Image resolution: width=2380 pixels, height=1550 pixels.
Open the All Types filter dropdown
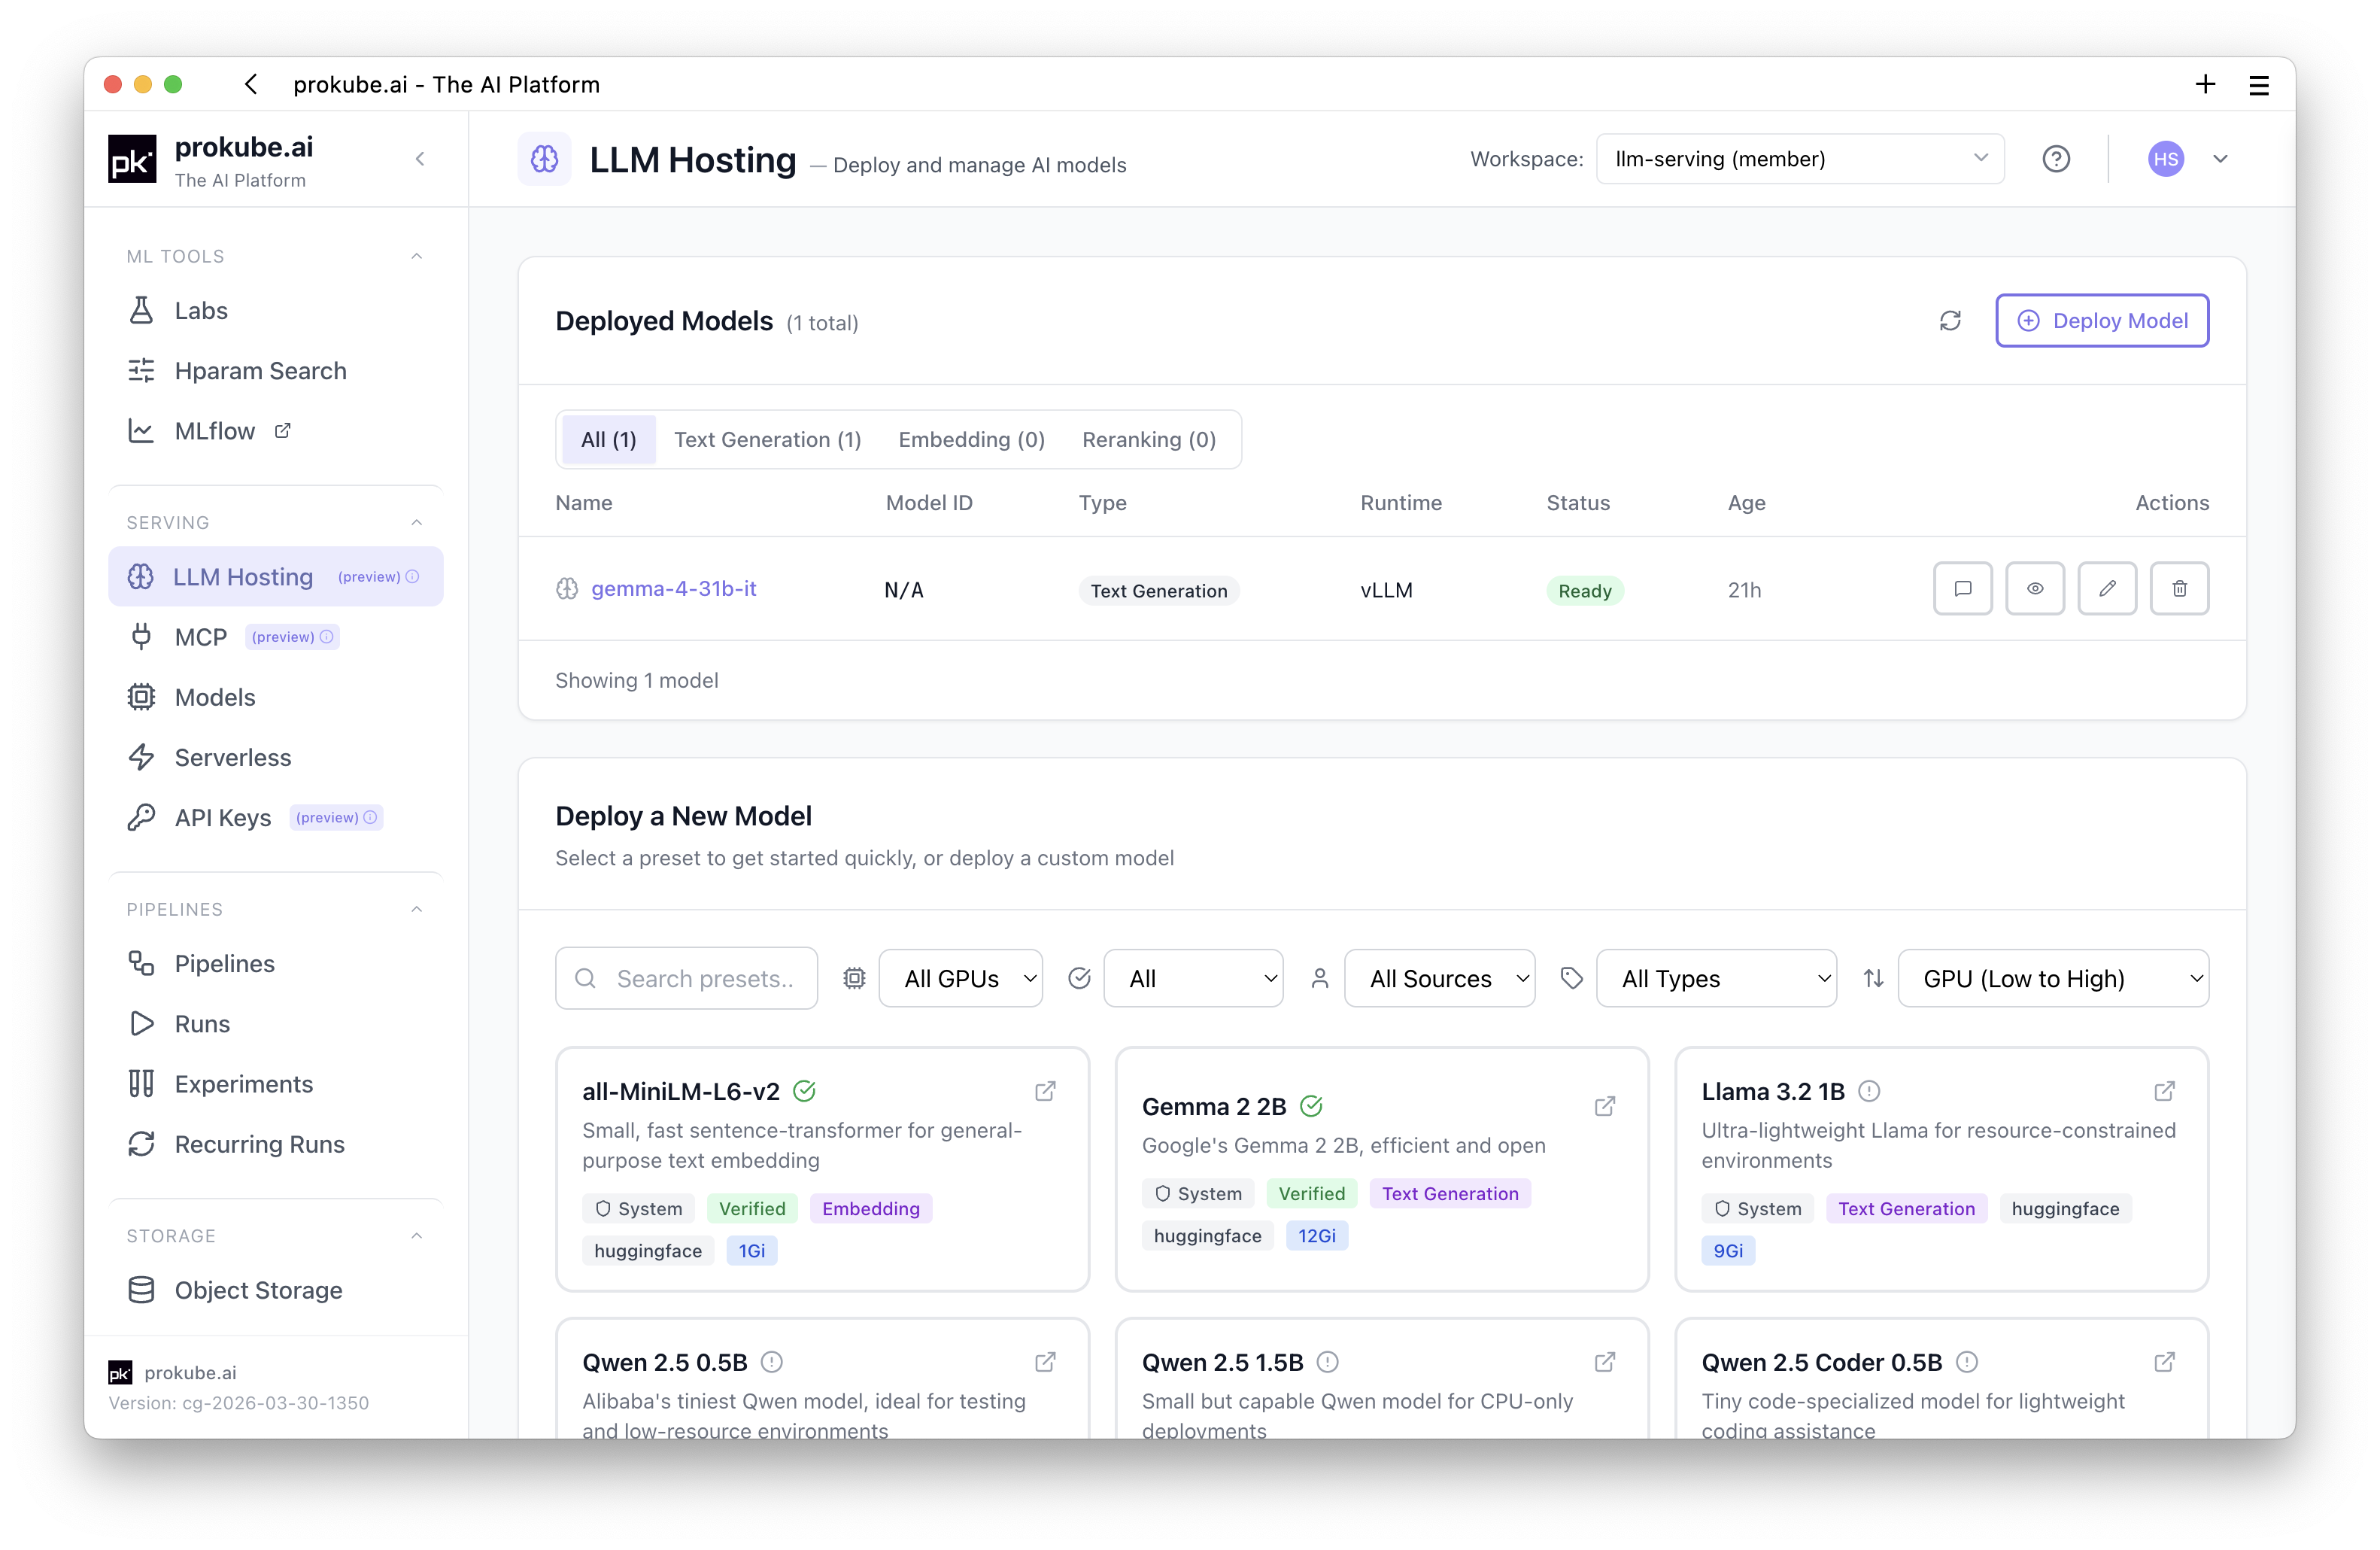[1716, 979]
